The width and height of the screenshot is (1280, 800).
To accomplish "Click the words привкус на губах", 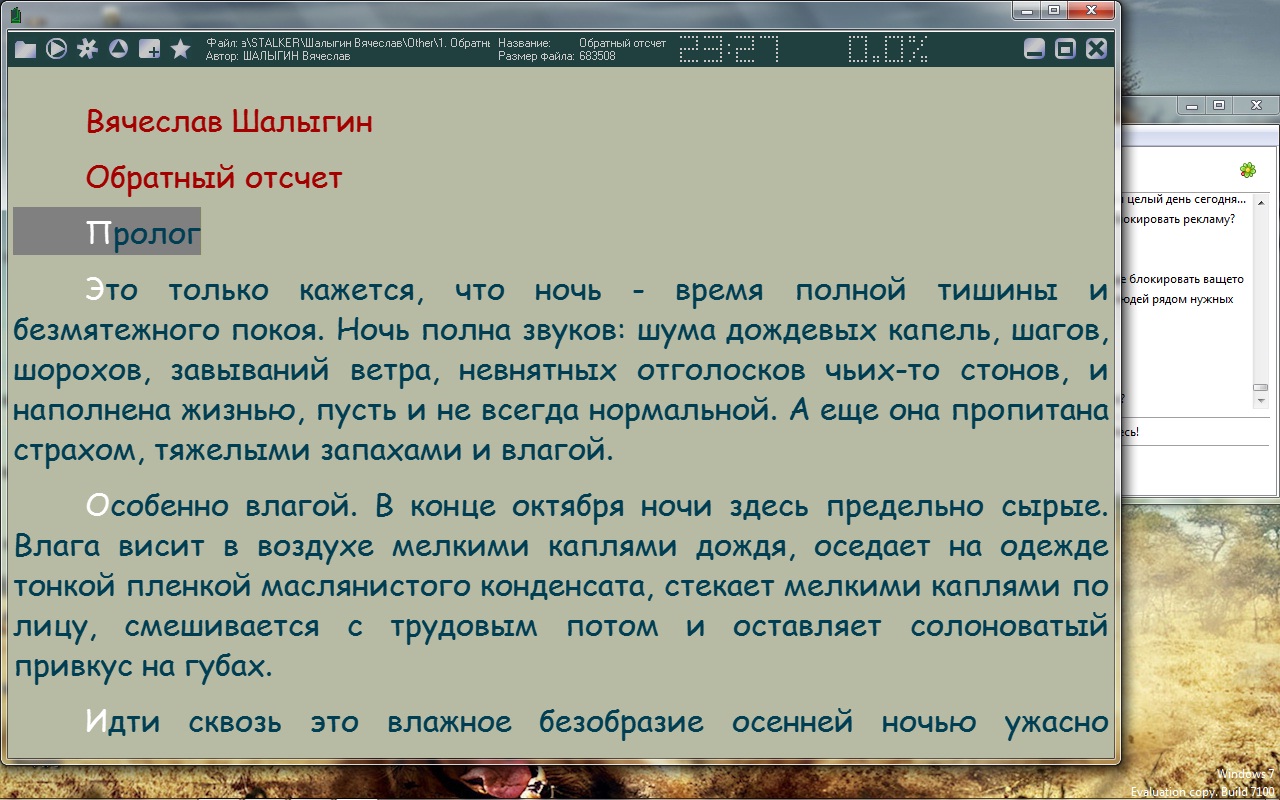I will (143, 667).
